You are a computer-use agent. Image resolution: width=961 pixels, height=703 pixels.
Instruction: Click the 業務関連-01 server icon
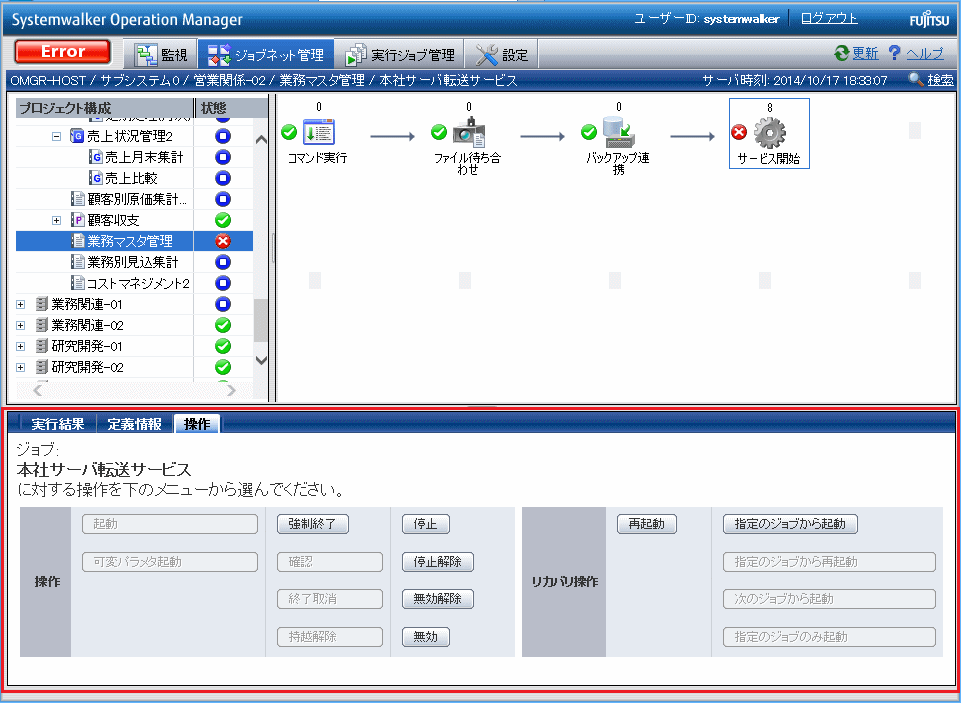[42, 304]
